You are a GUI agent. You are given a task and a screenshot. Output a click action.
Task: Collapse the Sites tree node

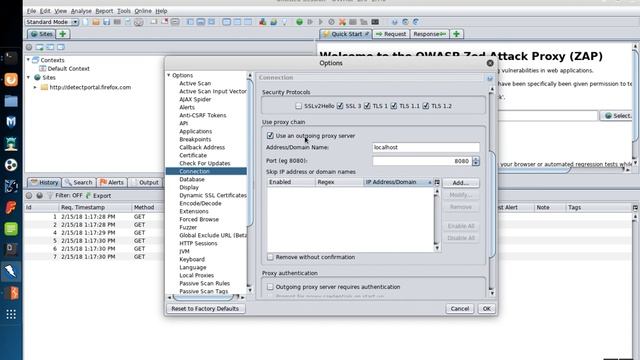tap(28, 78)
